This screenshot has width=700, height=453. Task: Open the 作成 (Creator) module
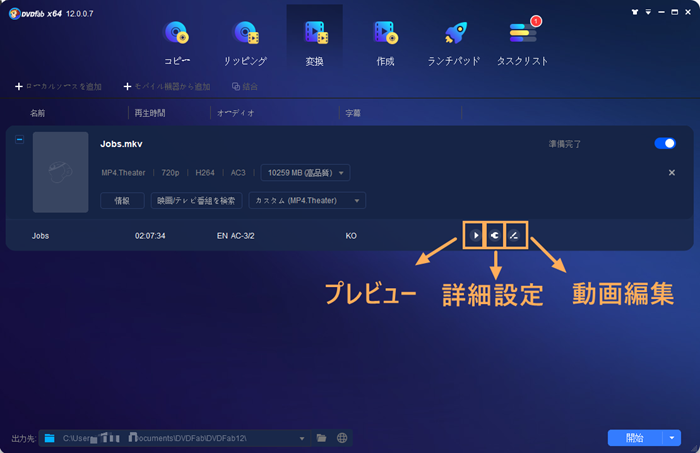[384, 40]
